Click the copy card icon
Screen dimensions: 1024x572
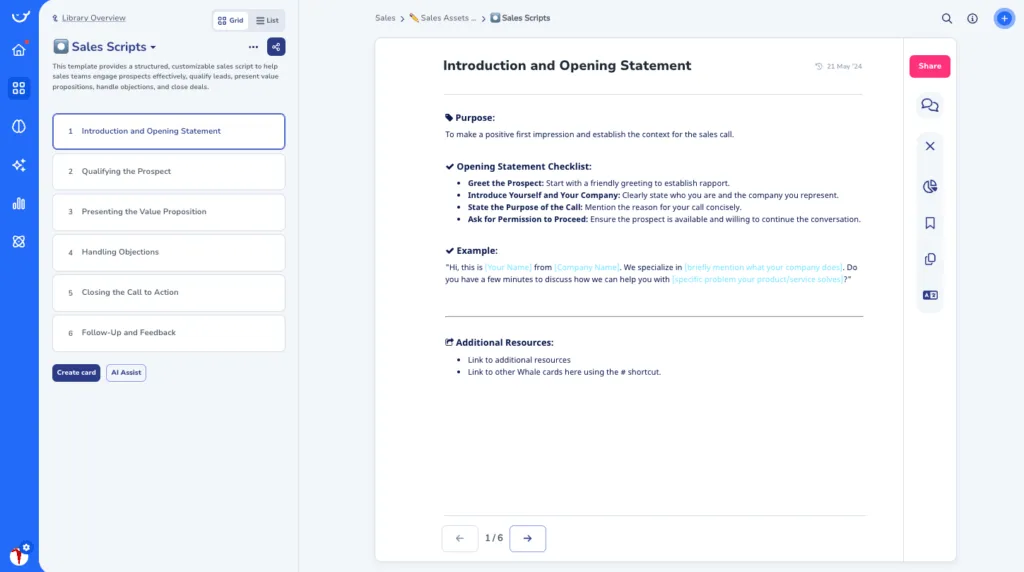click(x=930, y=259)
